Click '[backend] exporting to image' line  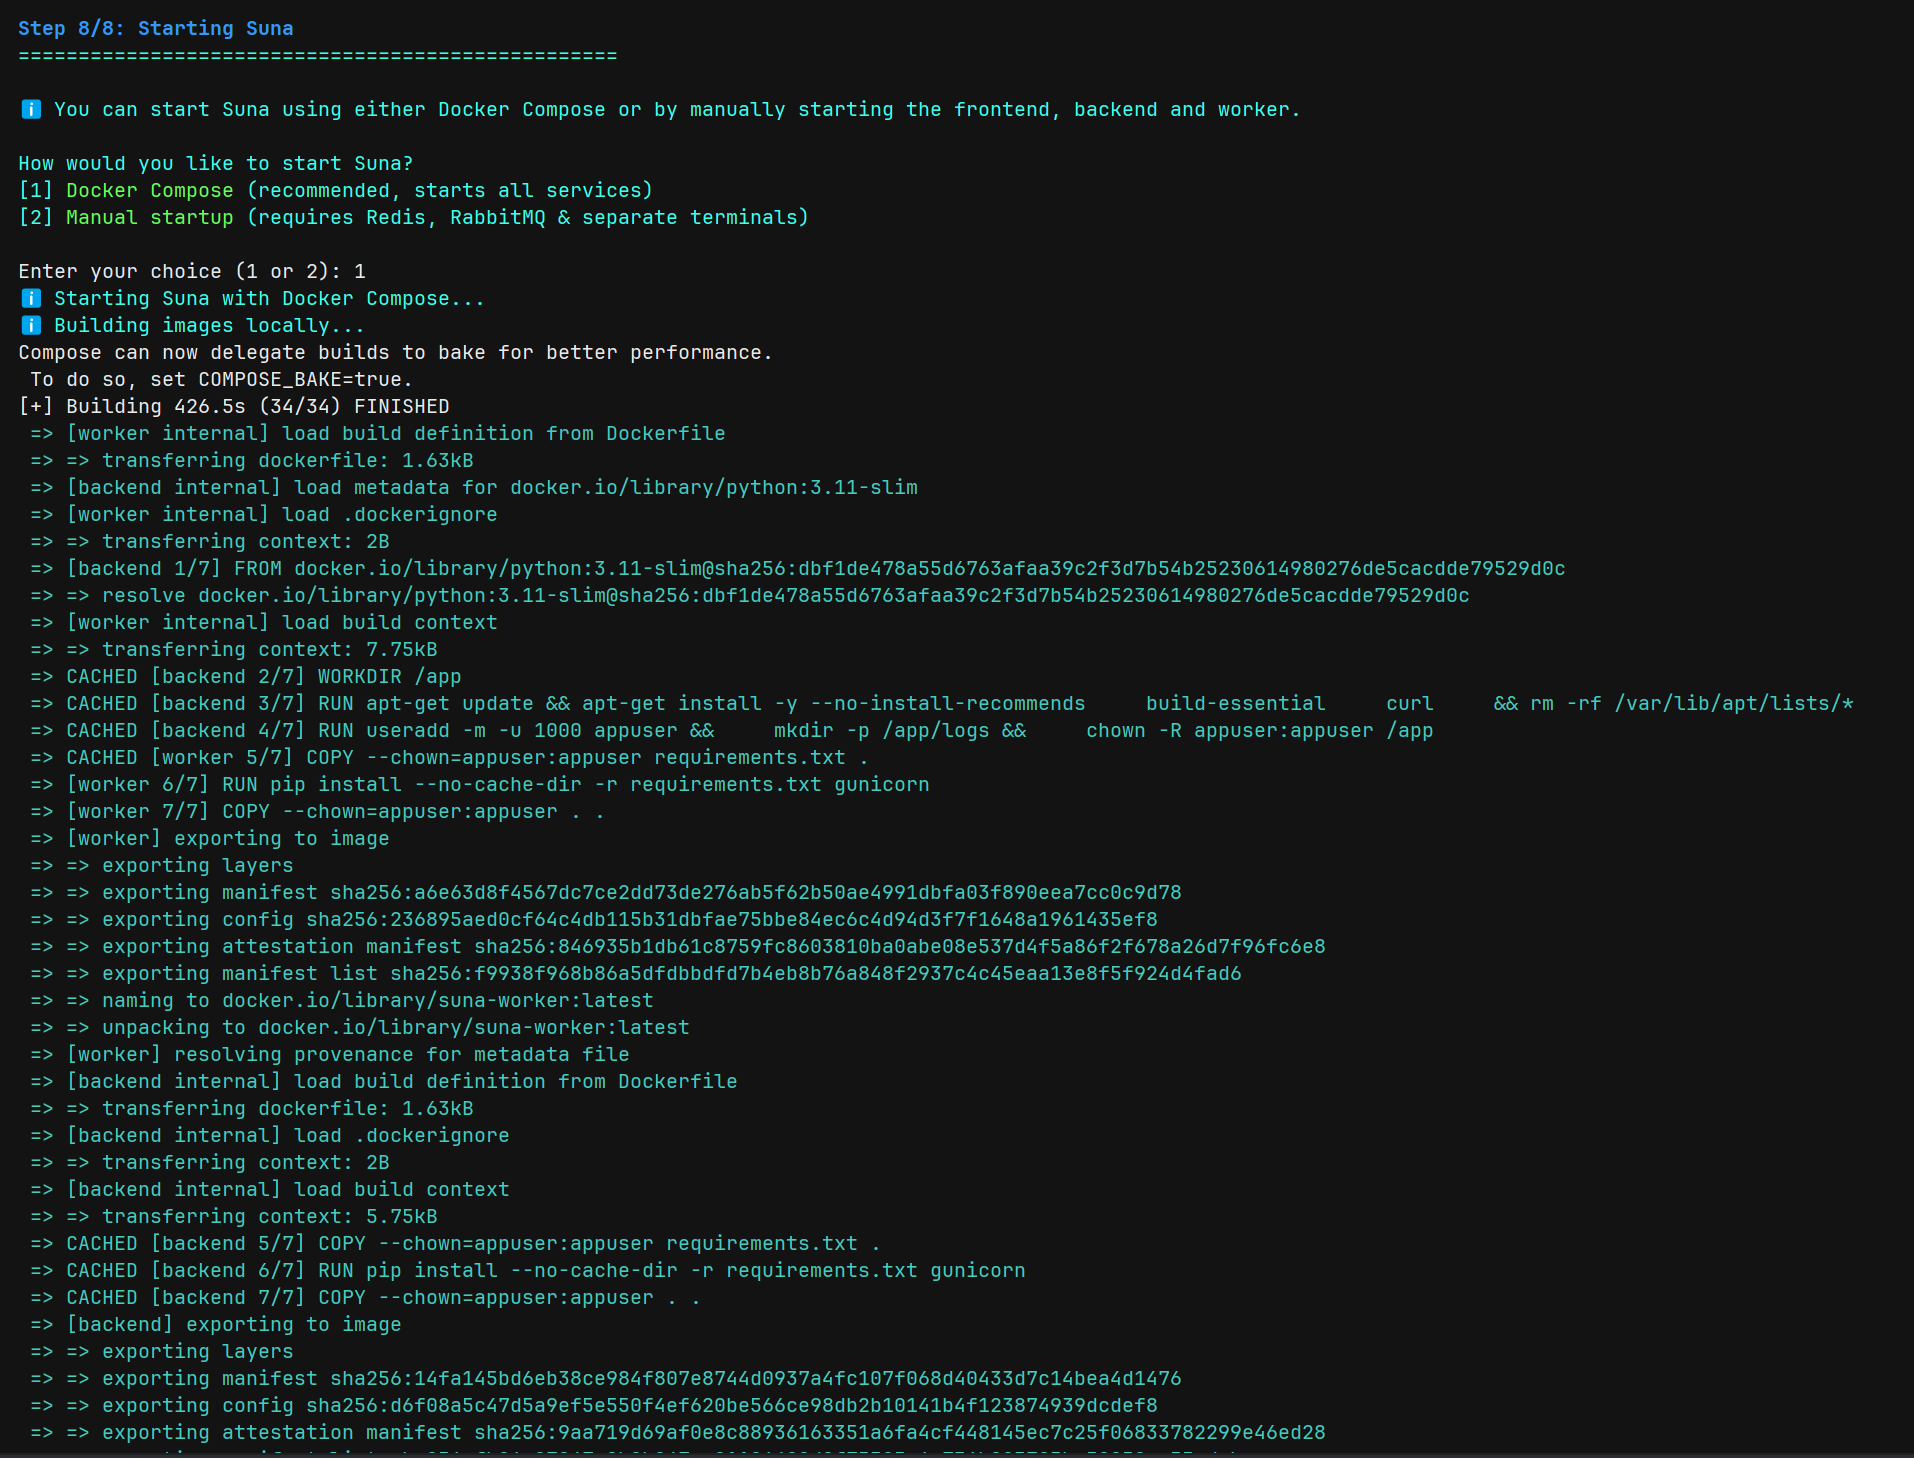[x=216, y=1324]
